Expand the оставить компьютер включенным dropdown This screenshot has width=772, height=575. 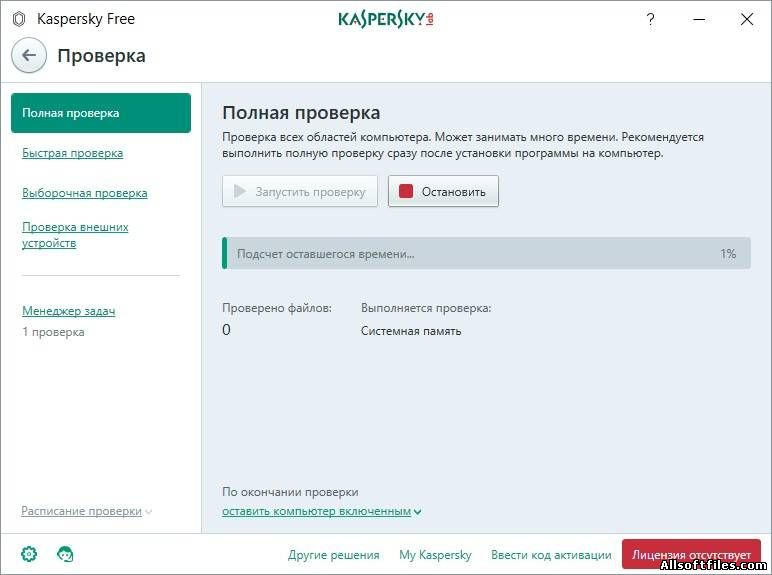[x=322, y=511]
